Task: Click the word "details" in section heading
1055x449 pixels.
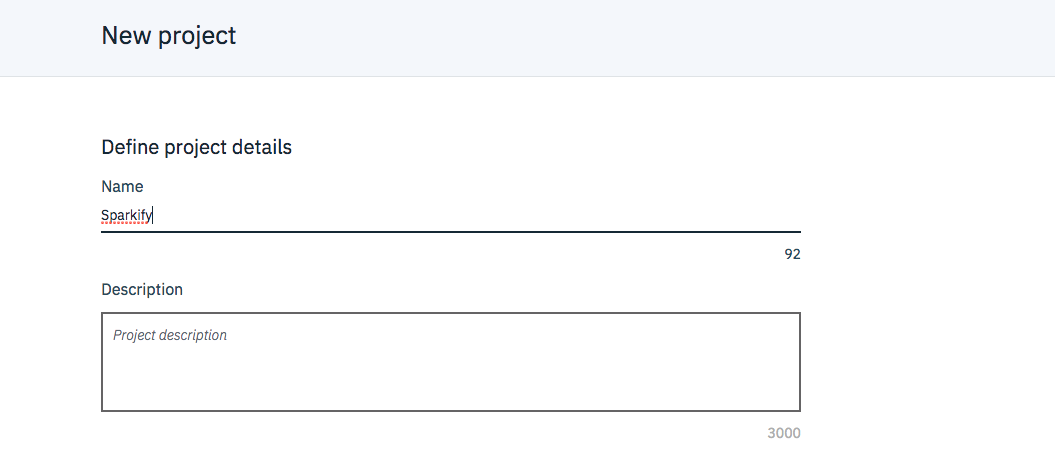Action: [x=264, y=147]
